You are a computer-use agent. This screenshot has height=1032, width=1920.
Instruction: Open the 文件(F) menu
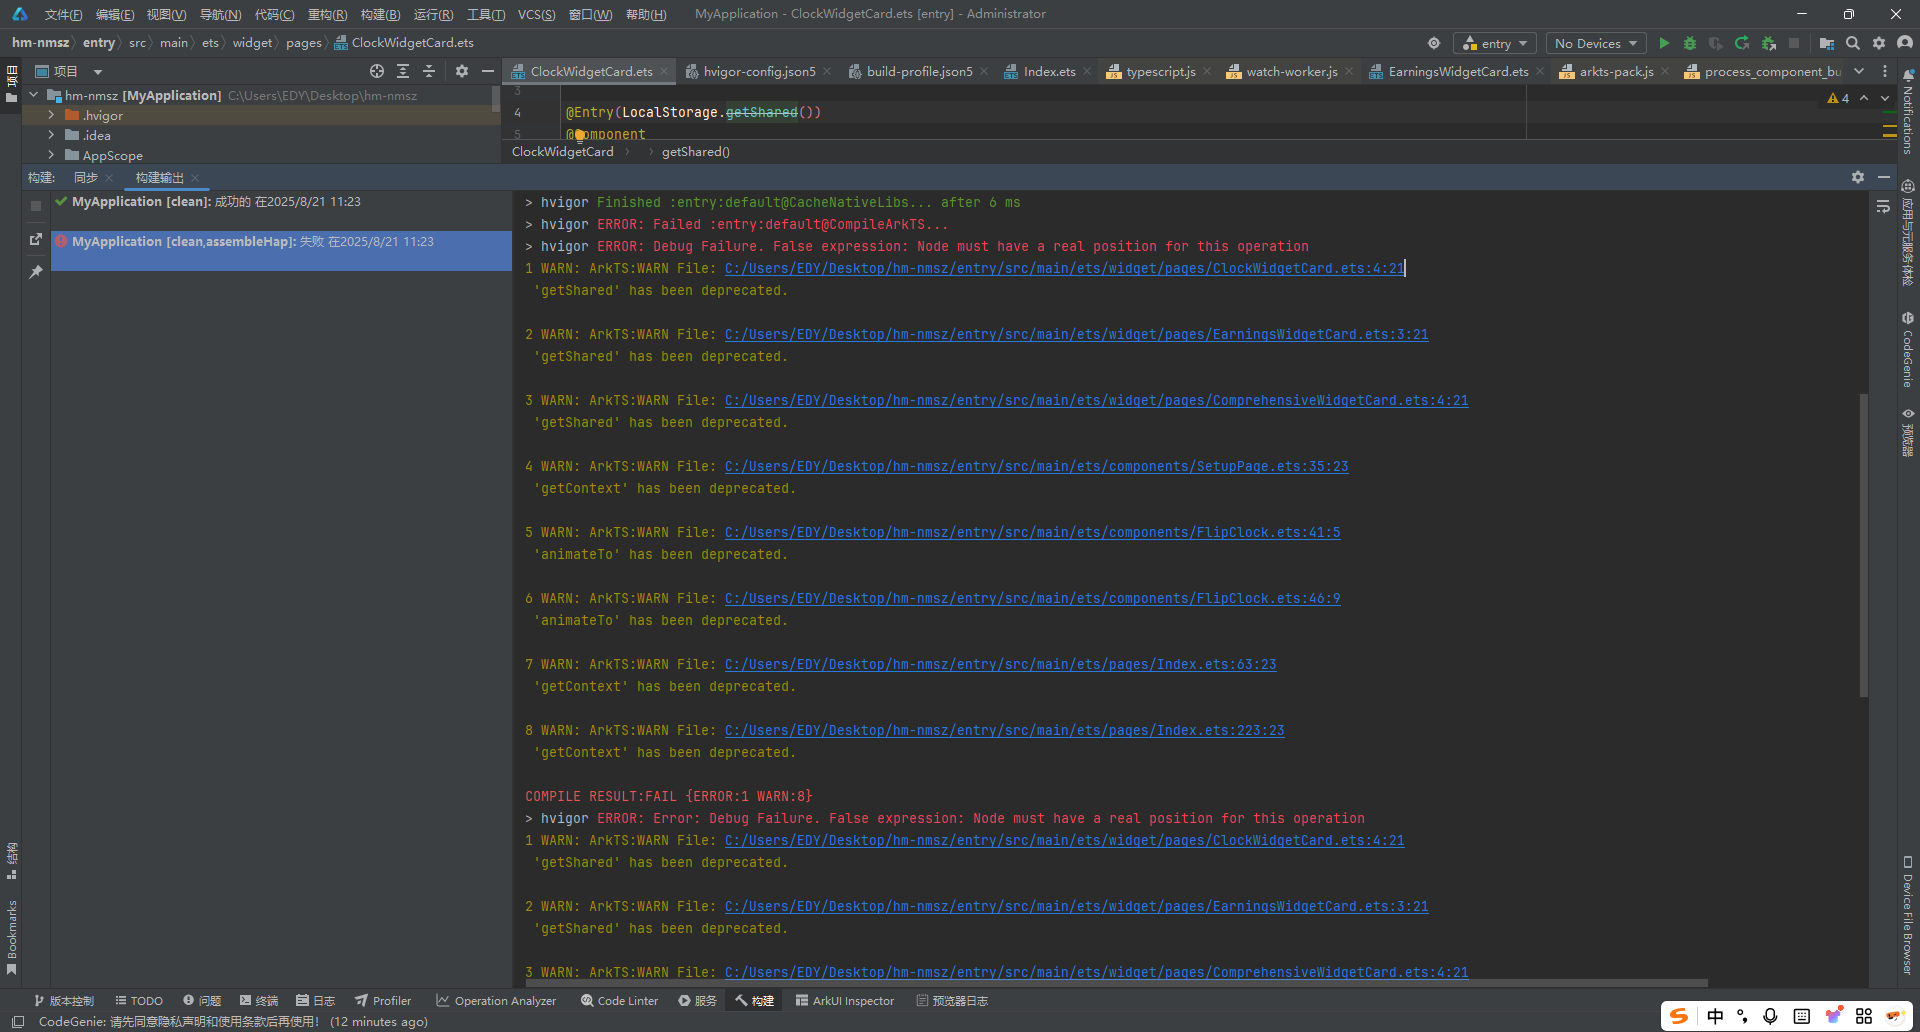pos(63,14)
